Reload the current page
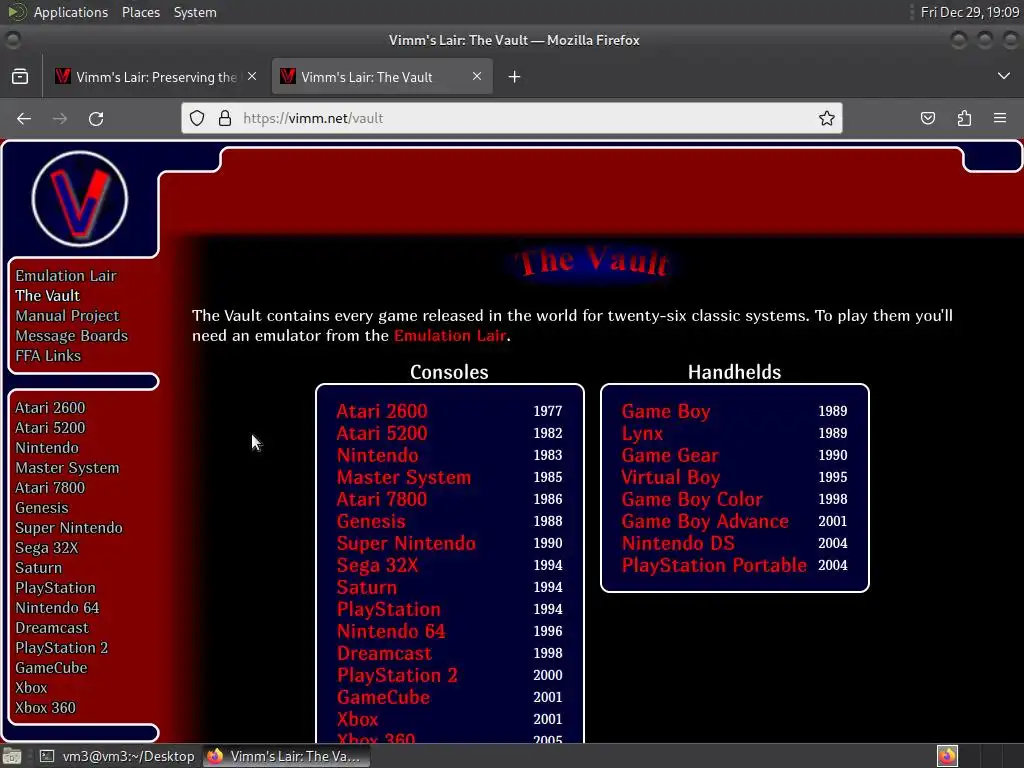The image size is (1024, 768). (96, 118)
